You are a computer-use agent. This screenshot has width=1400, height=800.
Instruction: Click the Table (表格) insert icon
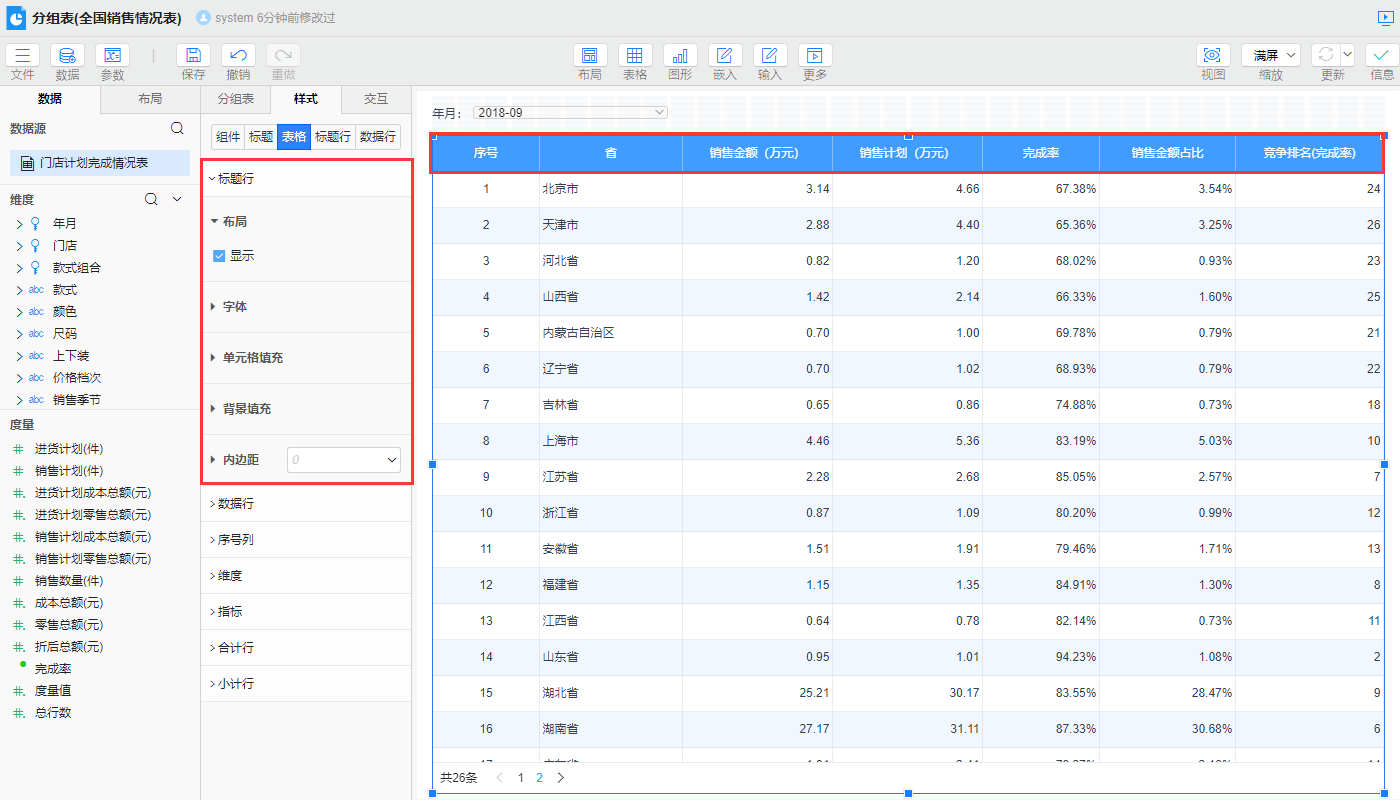(635, 56)
